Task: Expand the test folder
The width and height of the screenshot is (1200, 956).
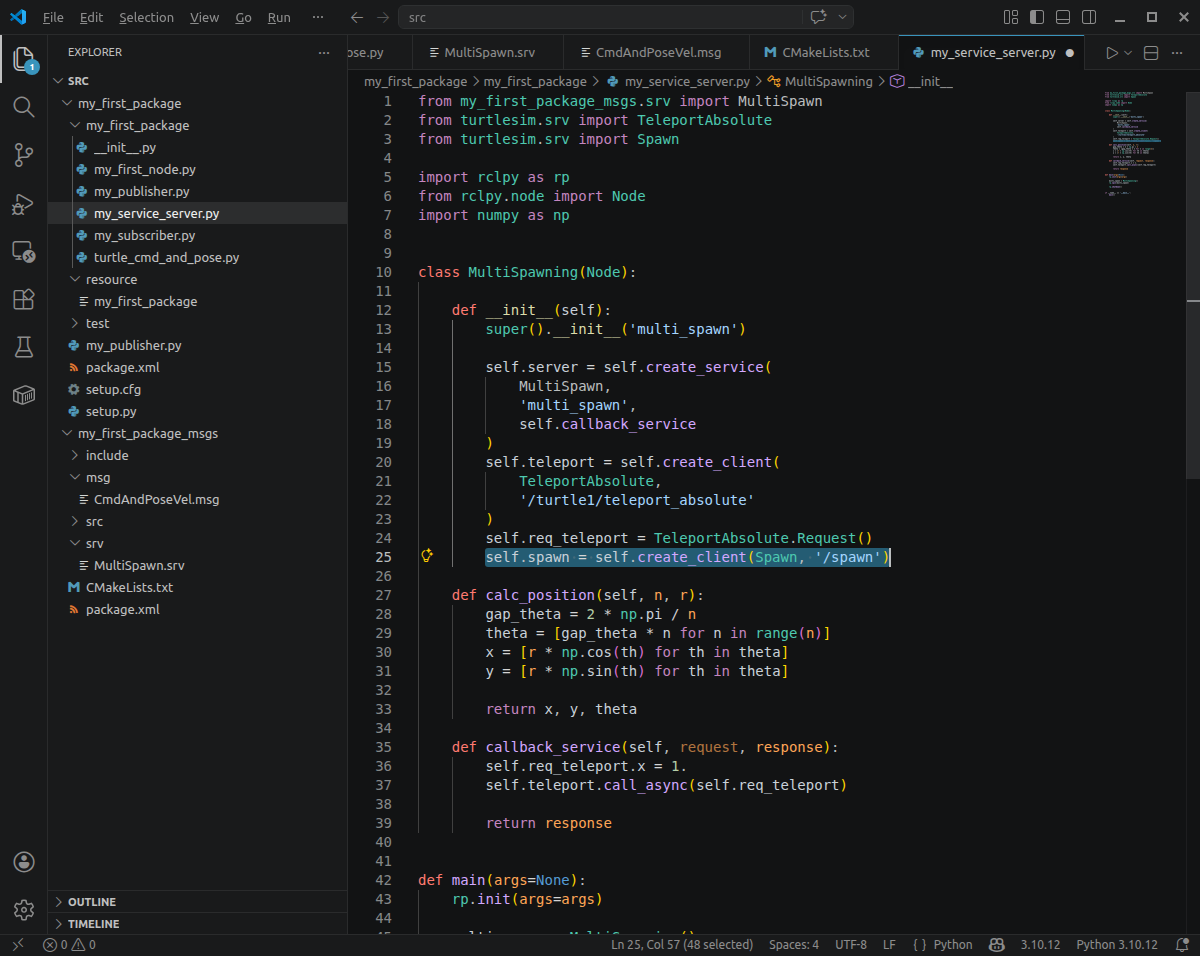Action: (197, 323)
